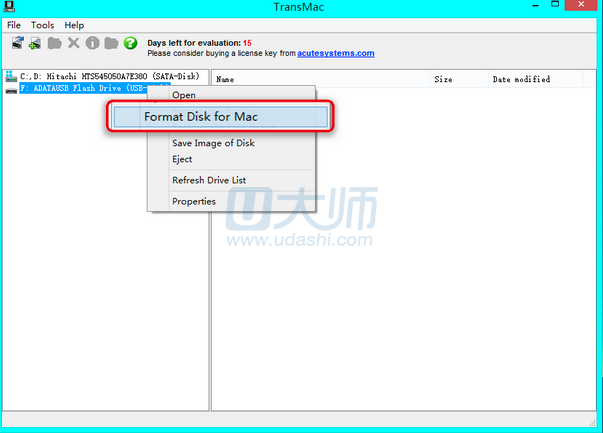The image size is (603, 433).
Task: Click the open disk image toolbar icon
Action: 18,44
